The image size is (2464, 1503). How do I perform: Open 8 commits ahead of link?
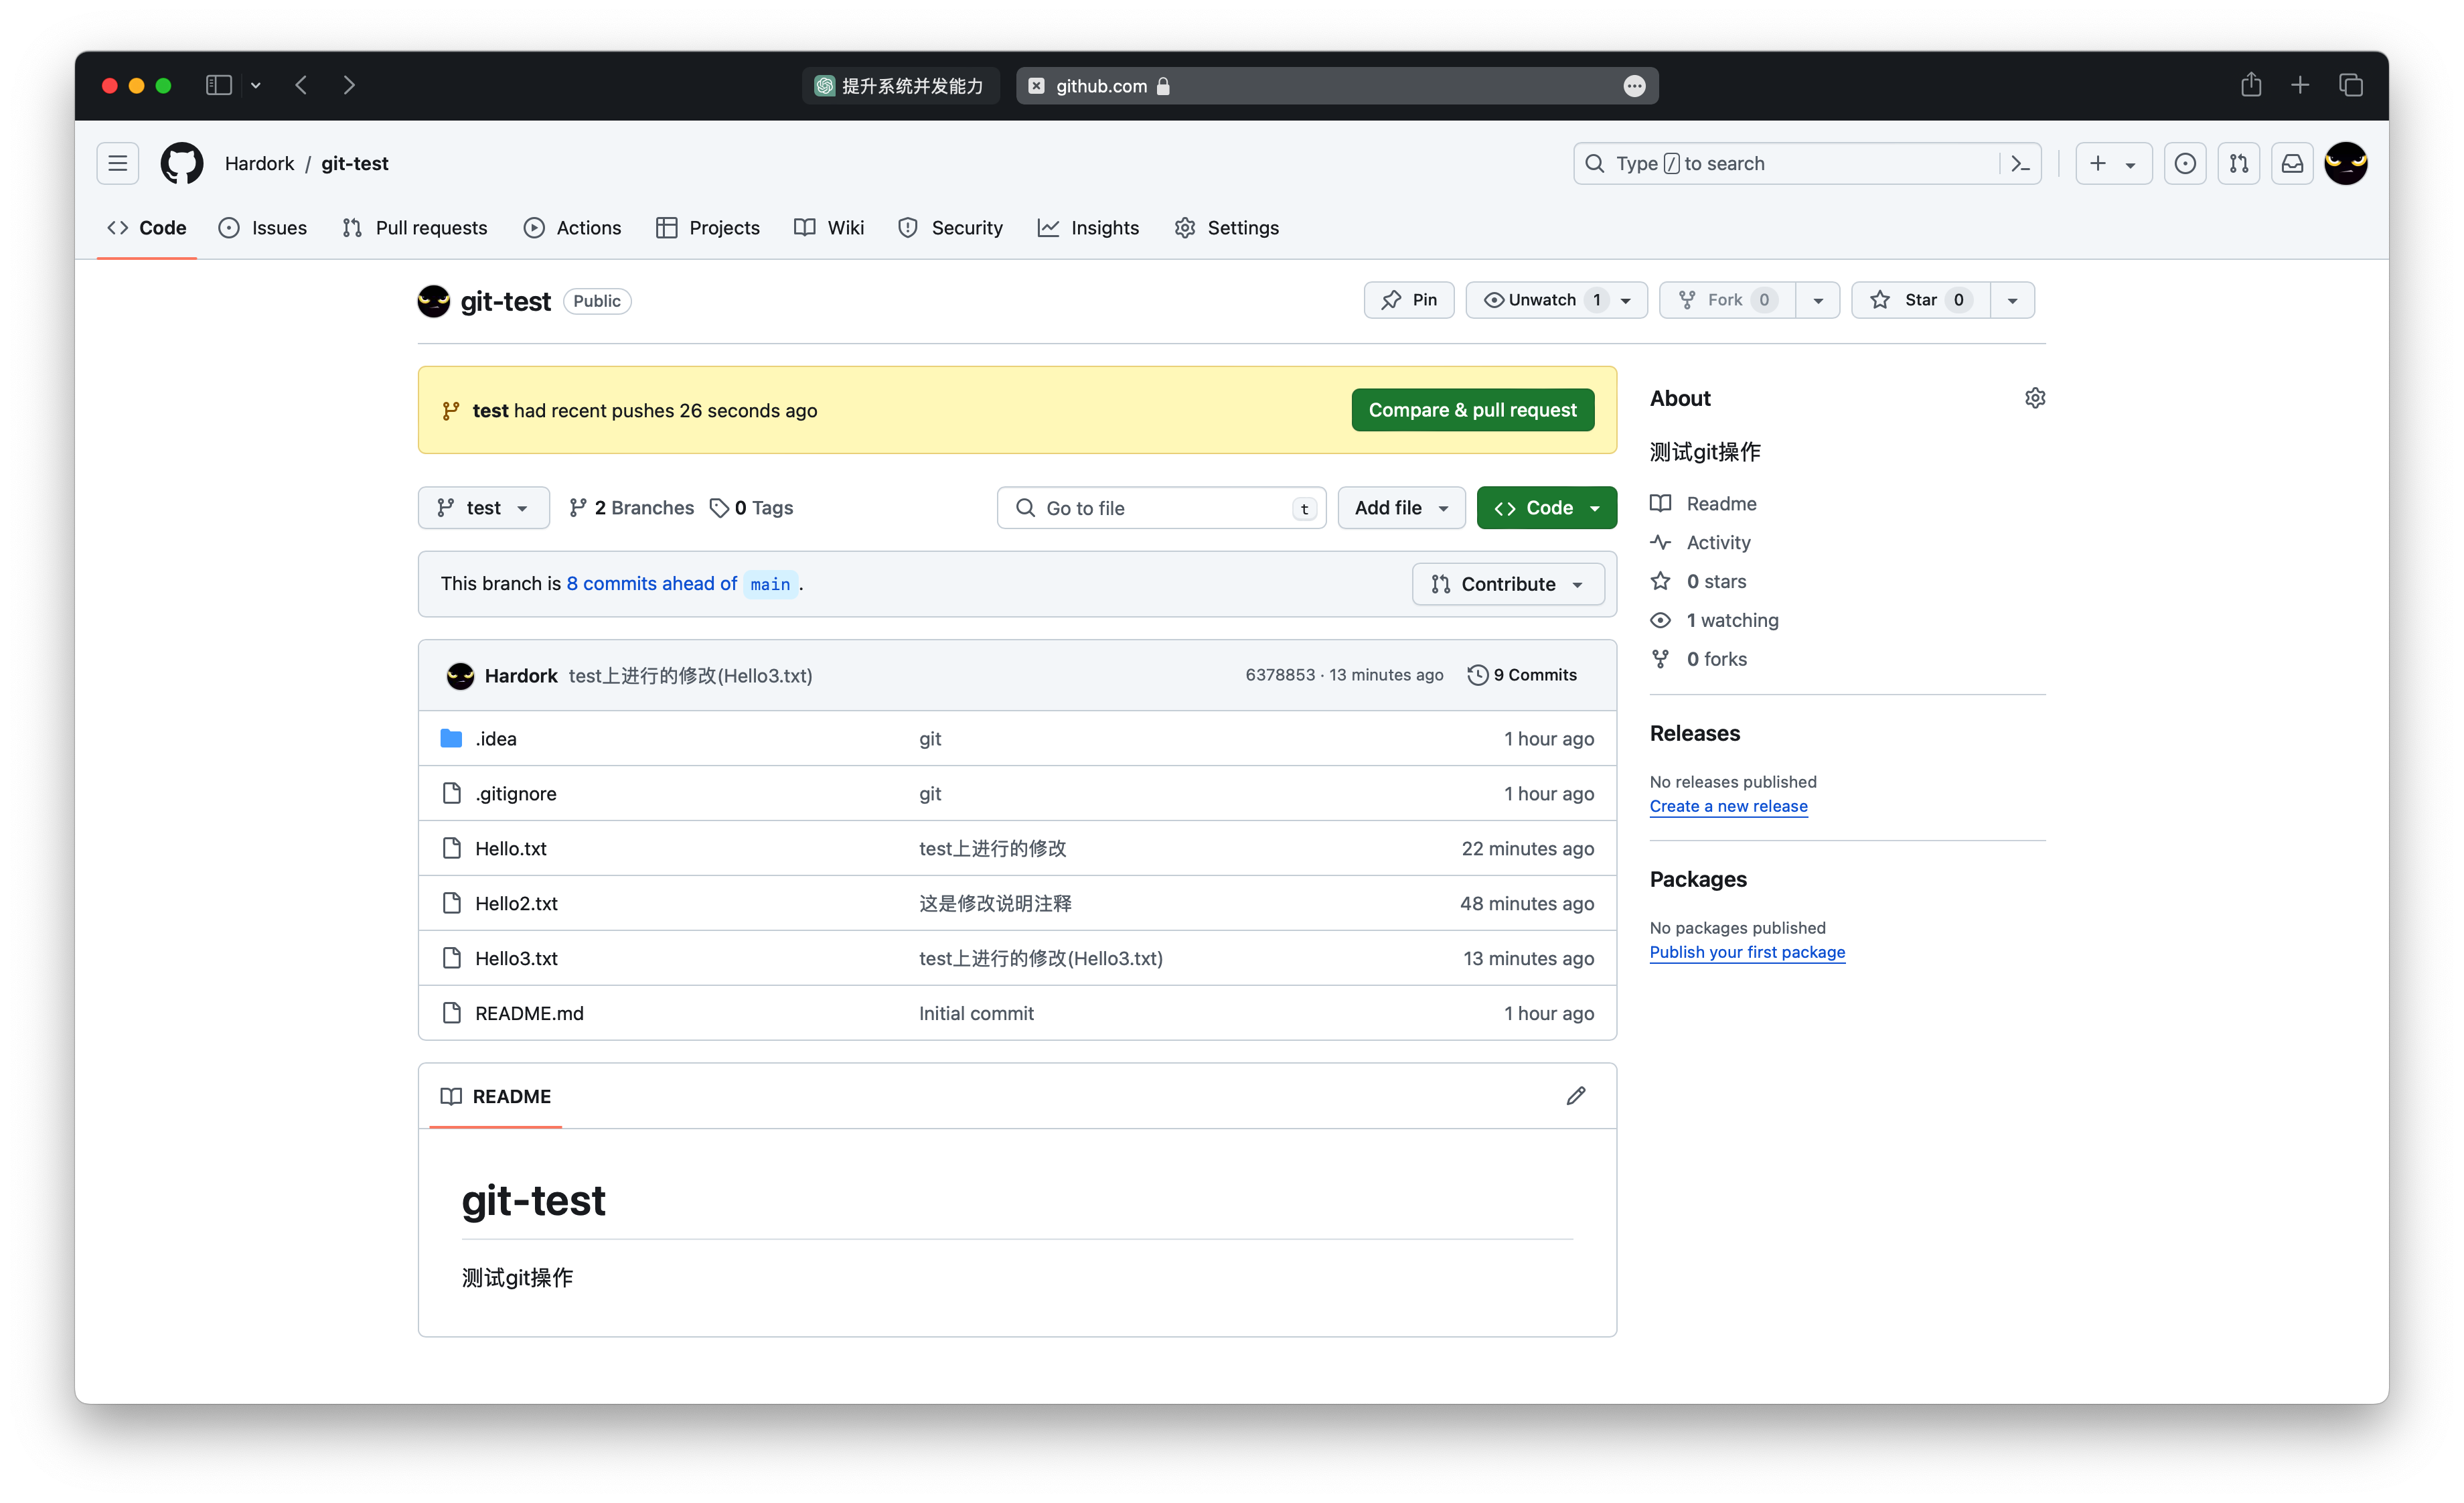(651, 584)
